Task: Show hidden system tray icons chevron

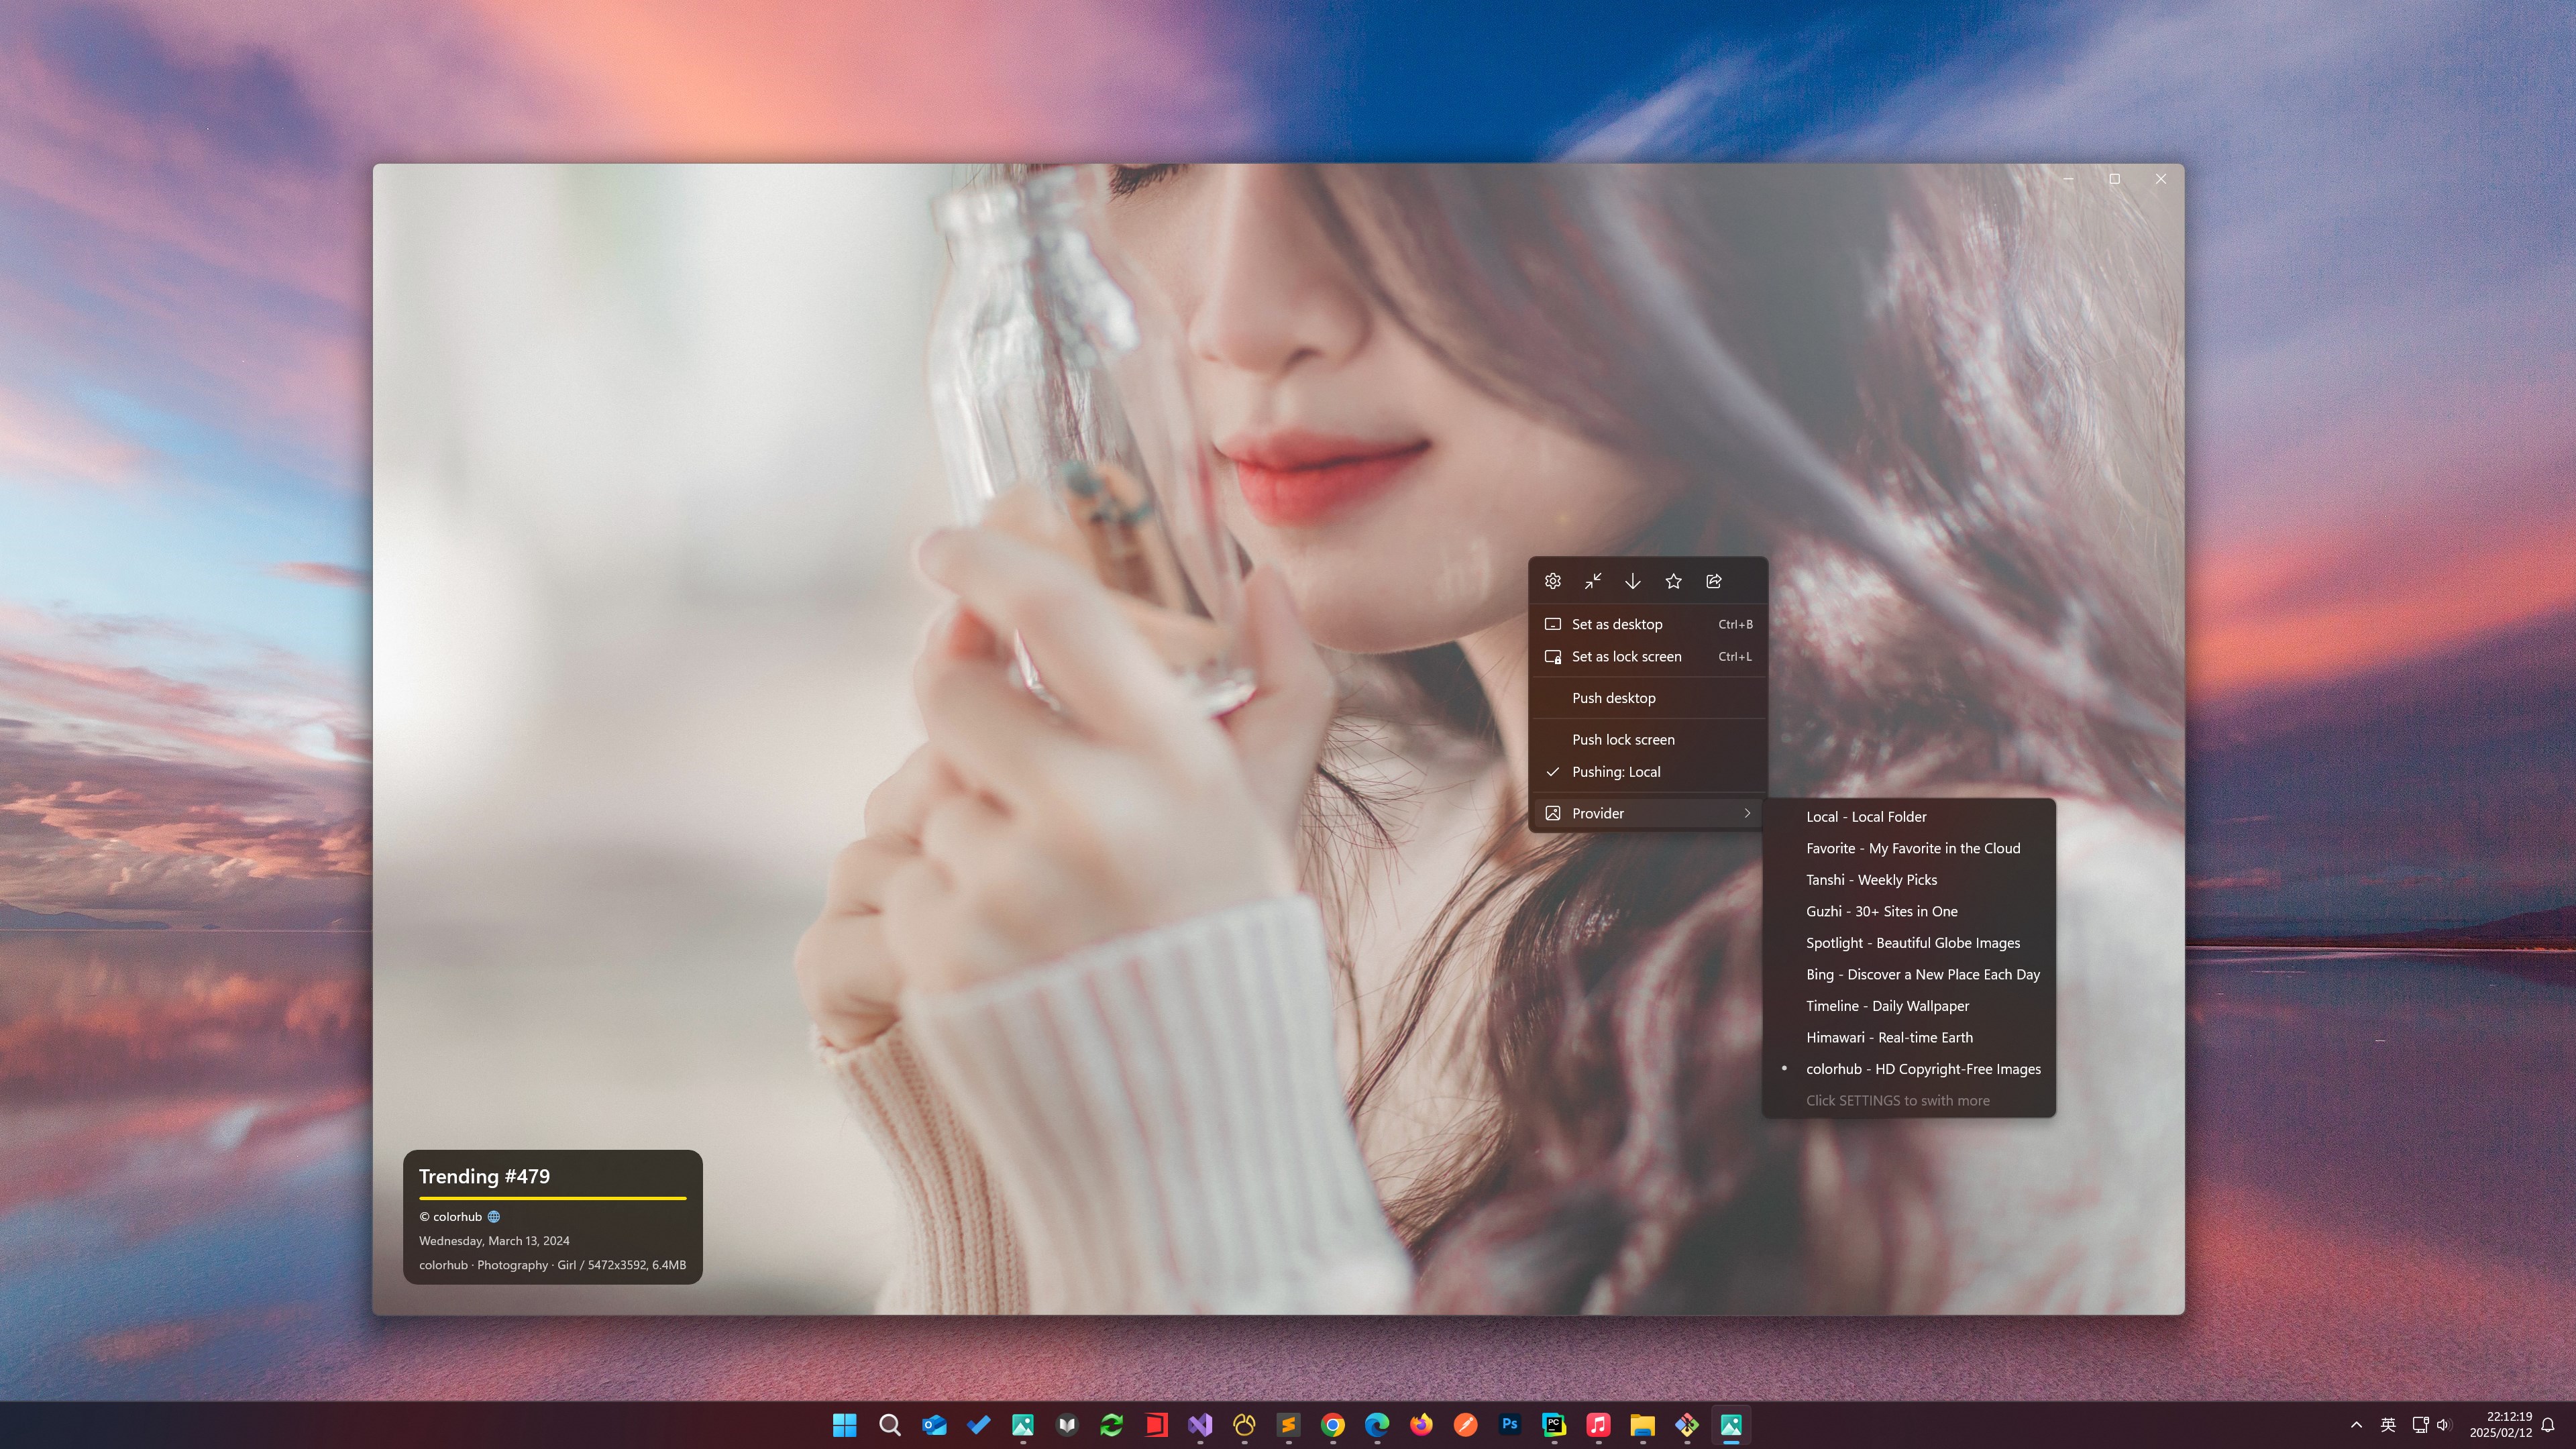Action: pyautogui.click(x=2356, y=1425)
